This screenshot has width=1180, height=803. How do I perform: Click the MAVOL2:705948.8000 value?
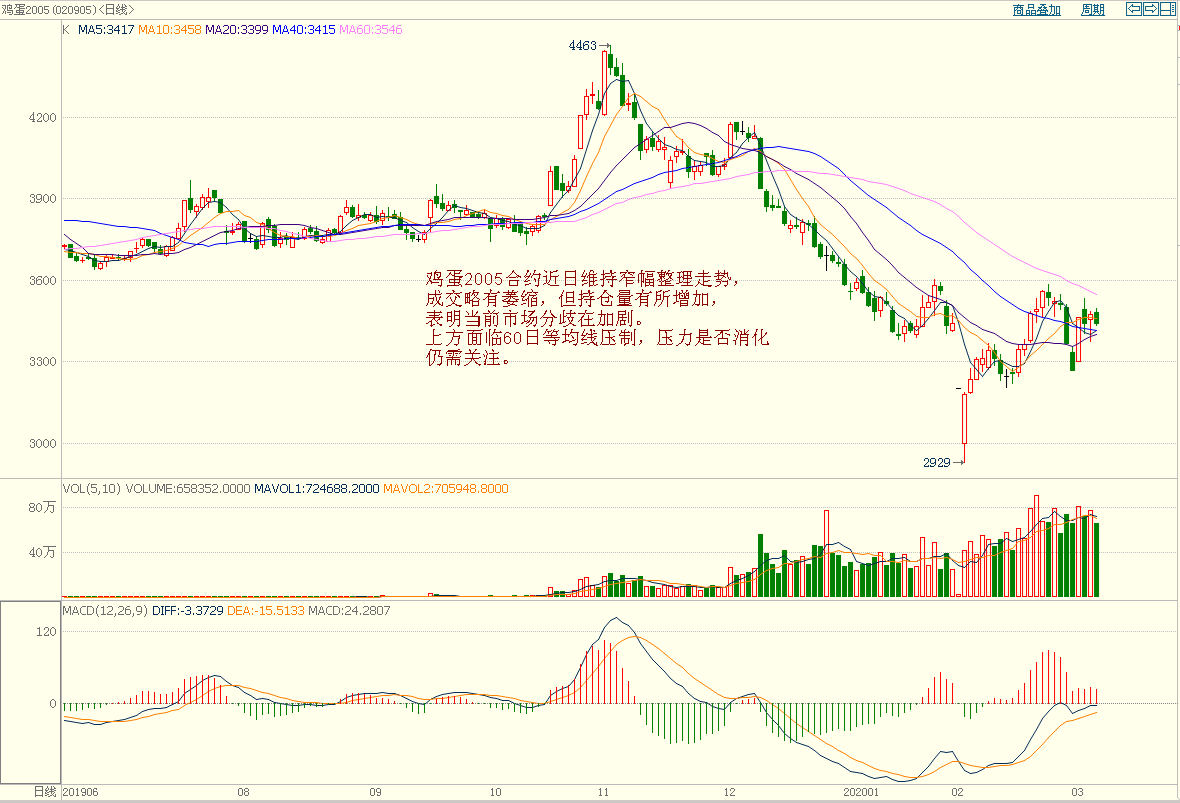(446, 488)
